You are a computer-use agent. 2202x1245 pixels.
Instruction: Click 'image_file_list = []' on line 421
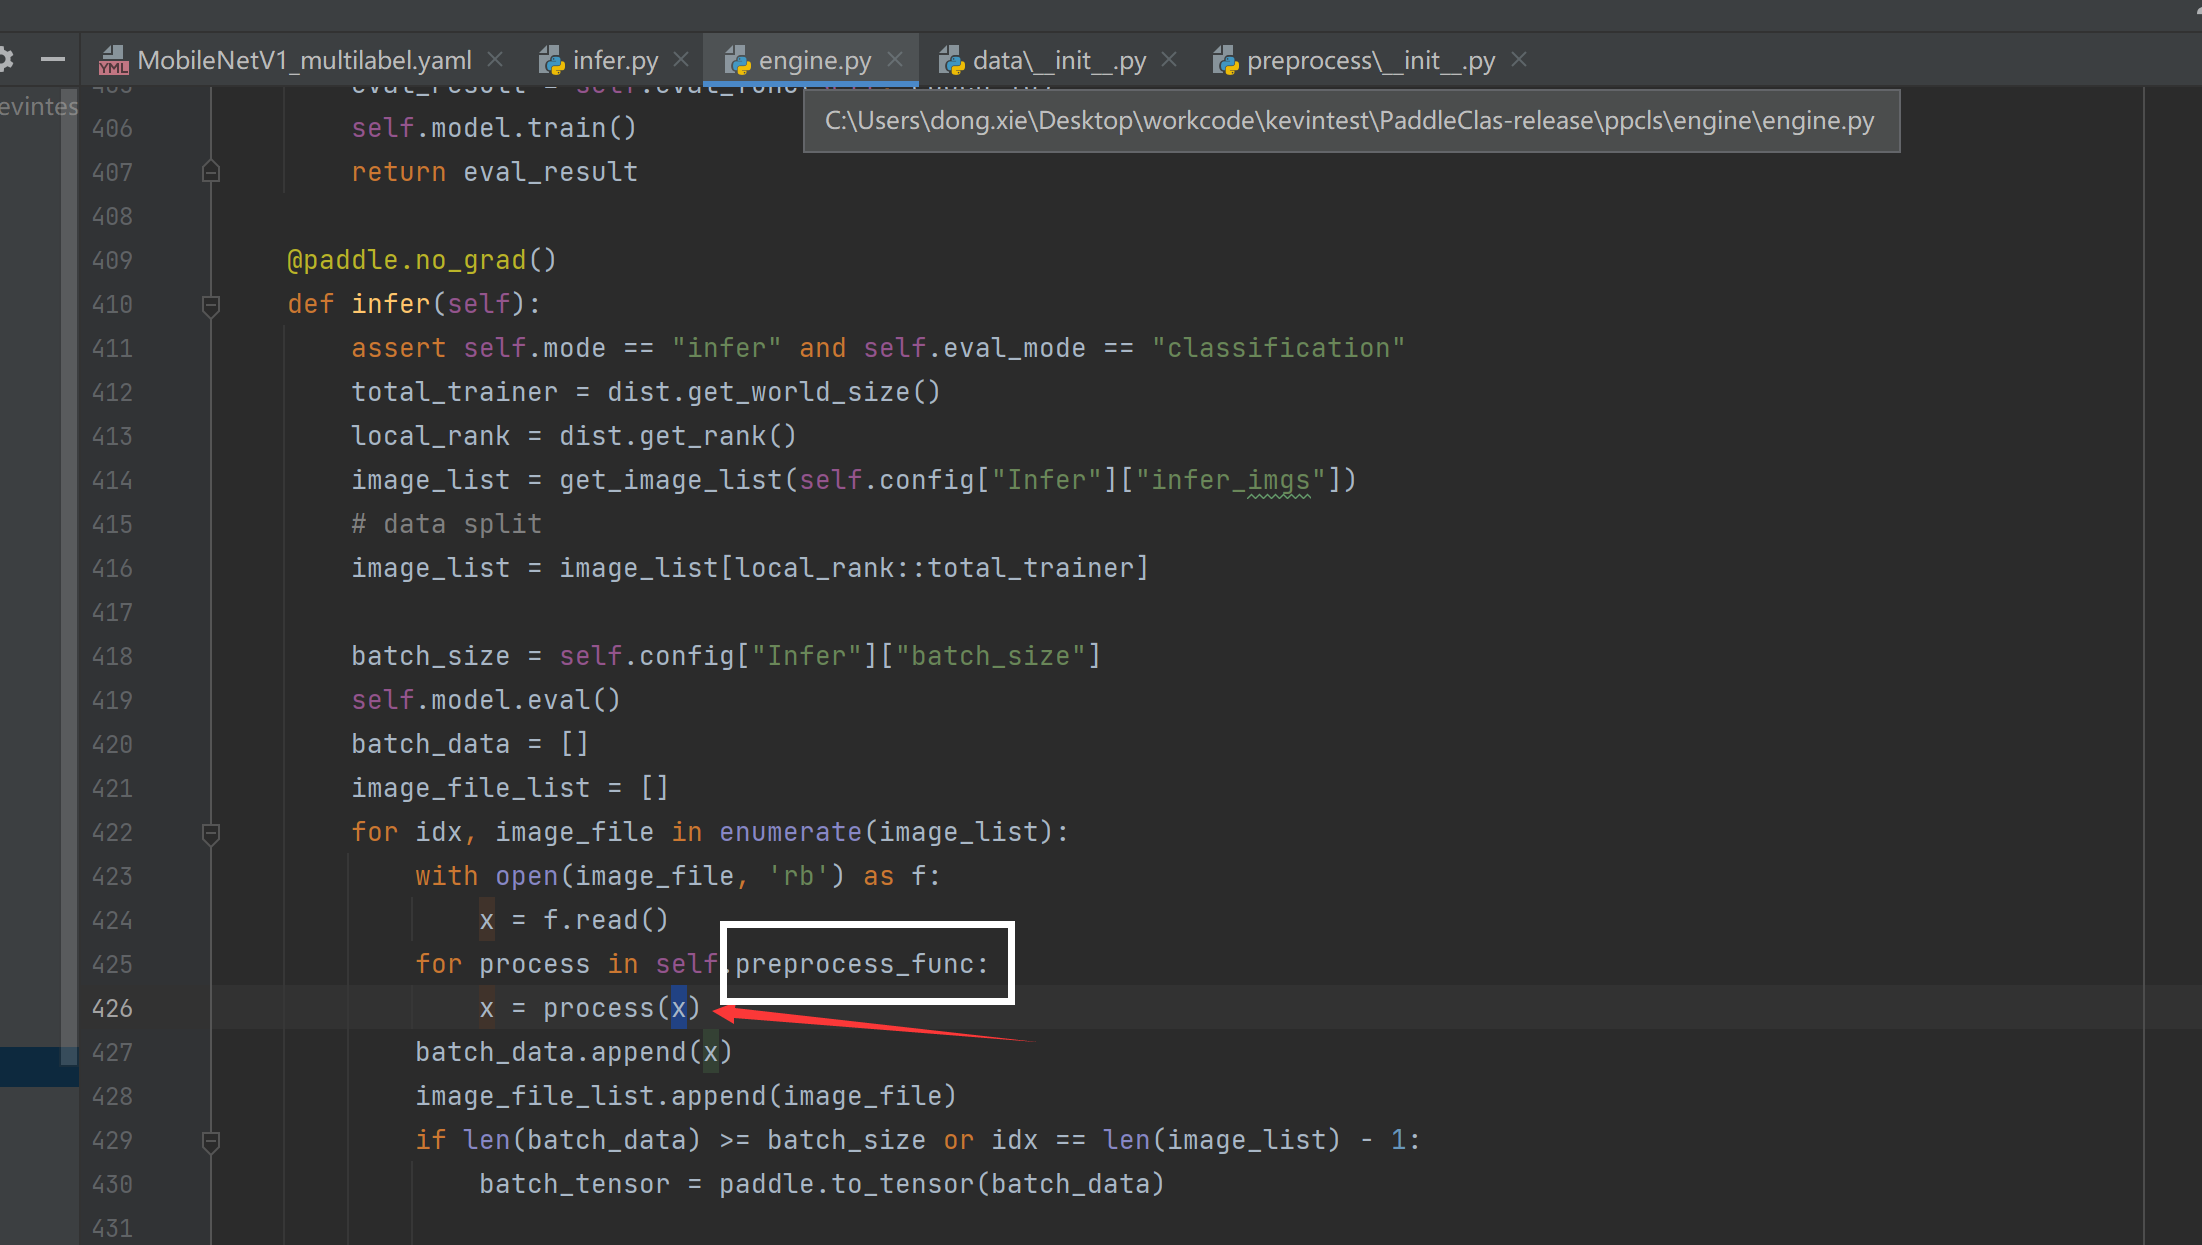click(x=510, y=788)
